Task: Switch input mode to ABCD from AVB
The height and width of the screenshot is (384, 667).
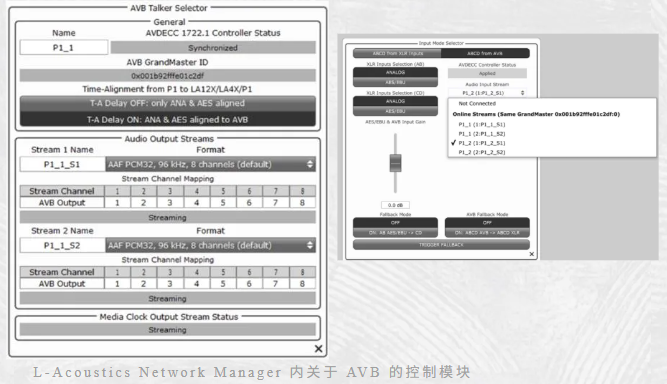Action: tap(485, 53)
